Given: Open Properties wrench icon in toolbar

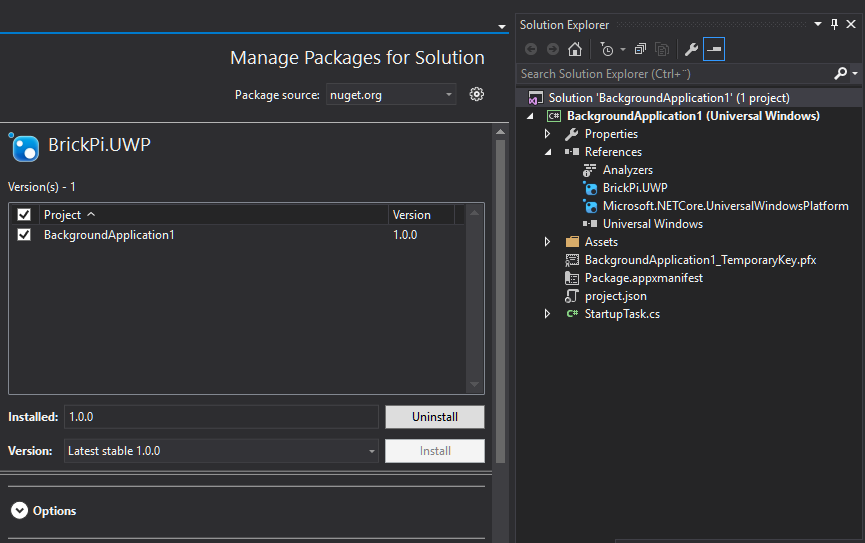Looking at the screenshot, I should (691, 50).
